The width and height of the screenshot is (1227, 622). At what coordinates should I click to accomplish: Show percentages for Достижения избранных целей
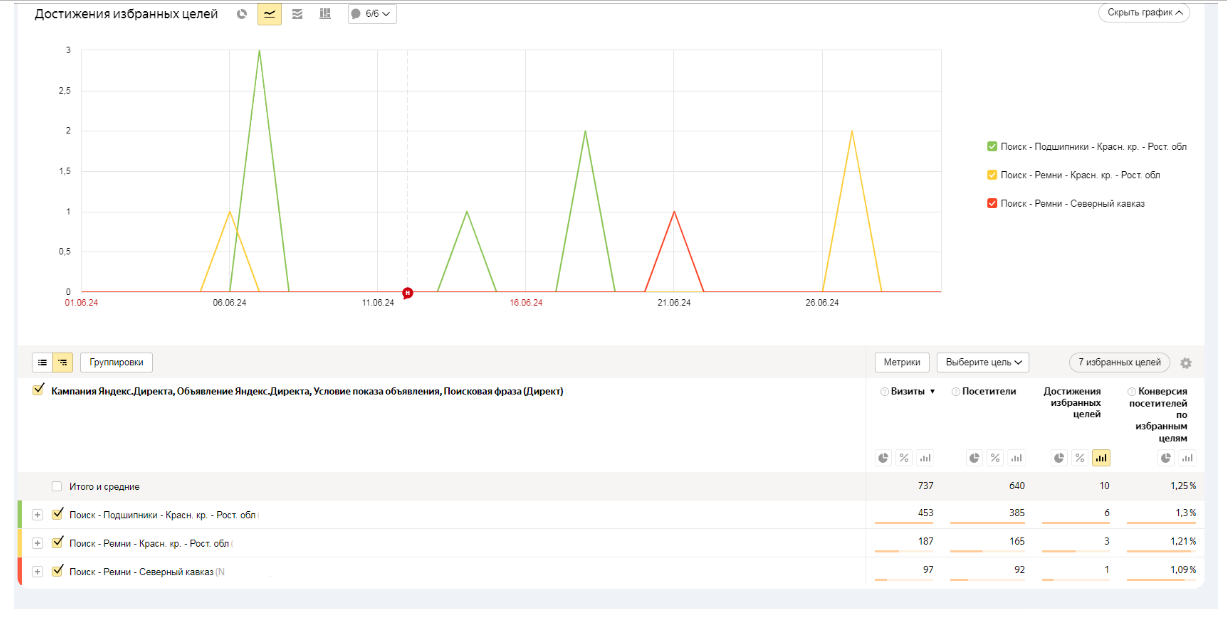(x=1080, y=458)
